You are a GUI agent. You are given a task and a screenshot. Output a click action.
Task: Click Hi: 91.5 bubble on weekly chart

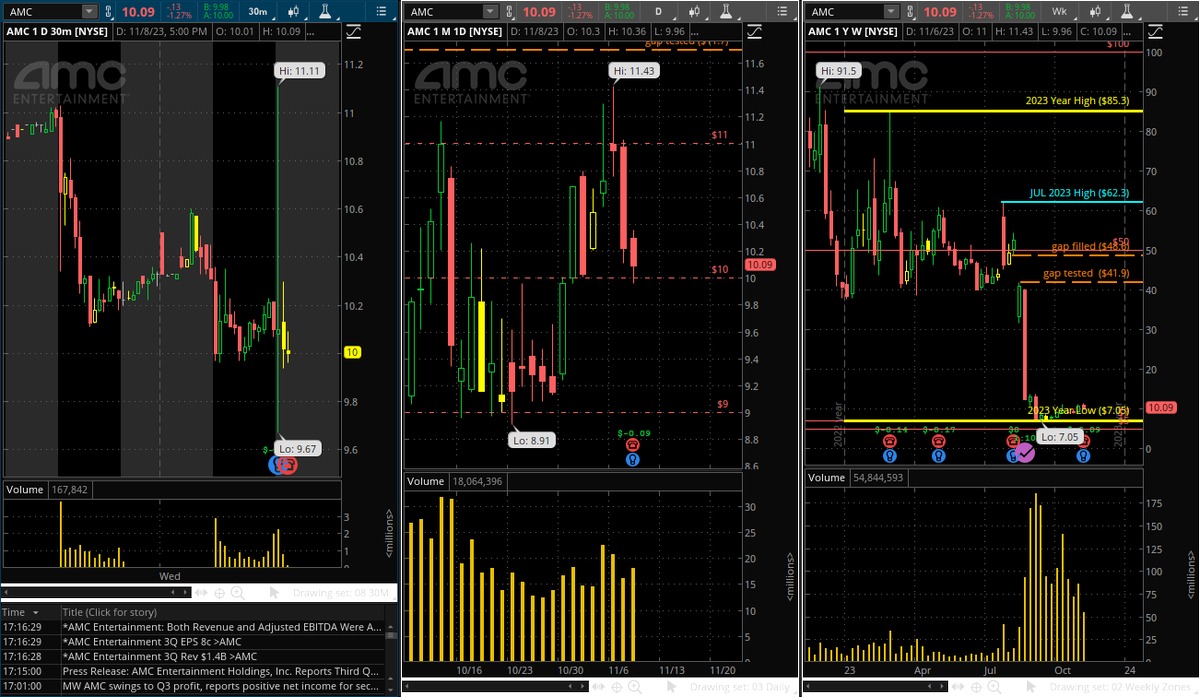tap(840, 70)
